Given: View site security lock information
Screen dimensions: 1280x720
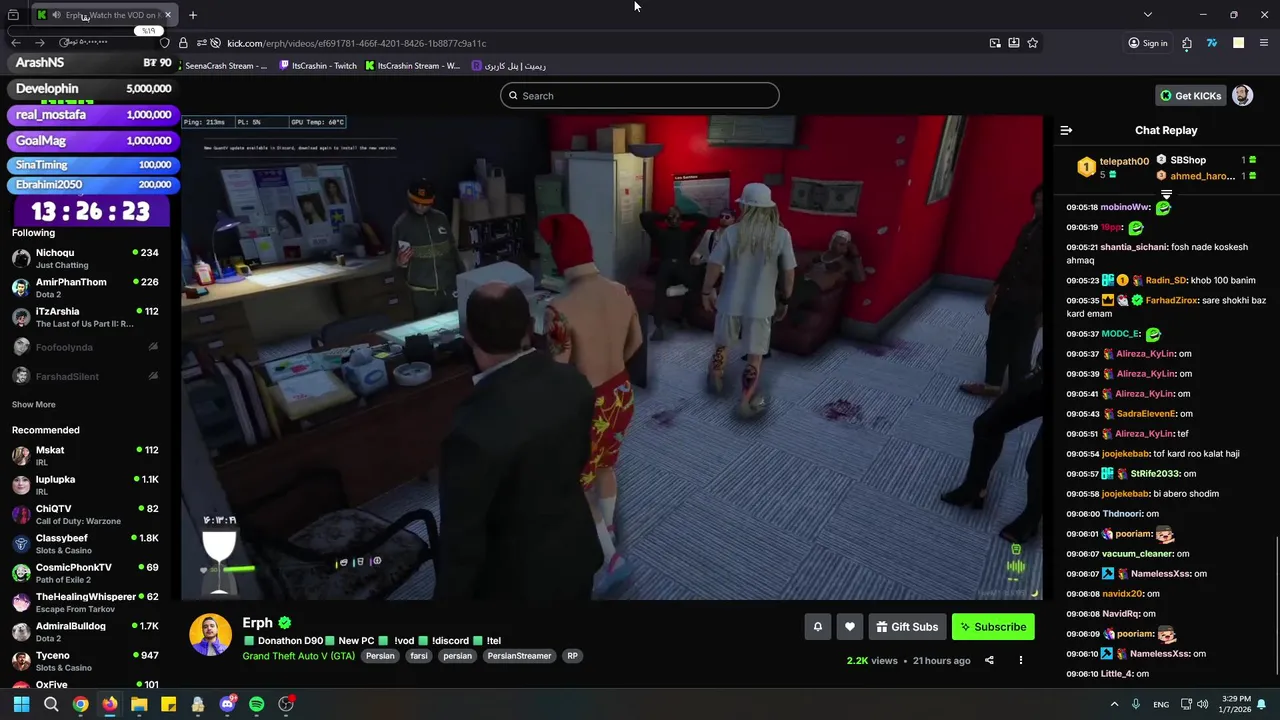Looking at the screenshot, I should [x=183, y=43].
